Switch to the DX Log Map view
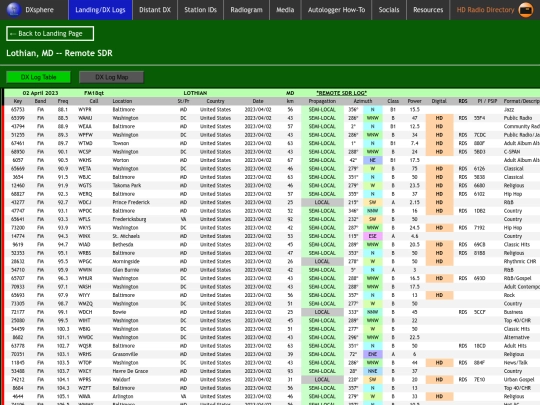Viewport: 540px width, 405px height. 112,77
